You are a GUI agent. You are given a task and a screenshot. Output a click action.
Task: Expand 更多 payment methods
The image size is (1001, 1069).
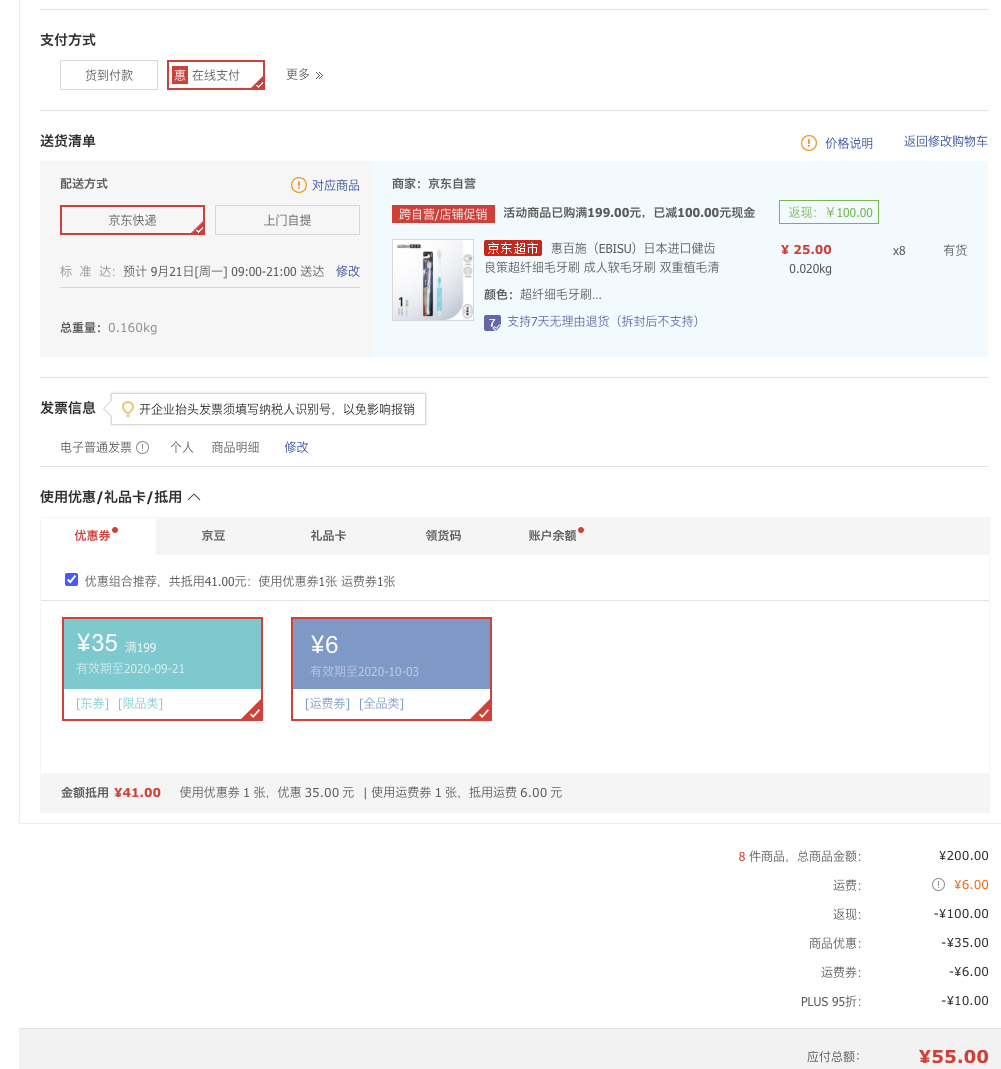pyautogui.click(x=305, y=74)
